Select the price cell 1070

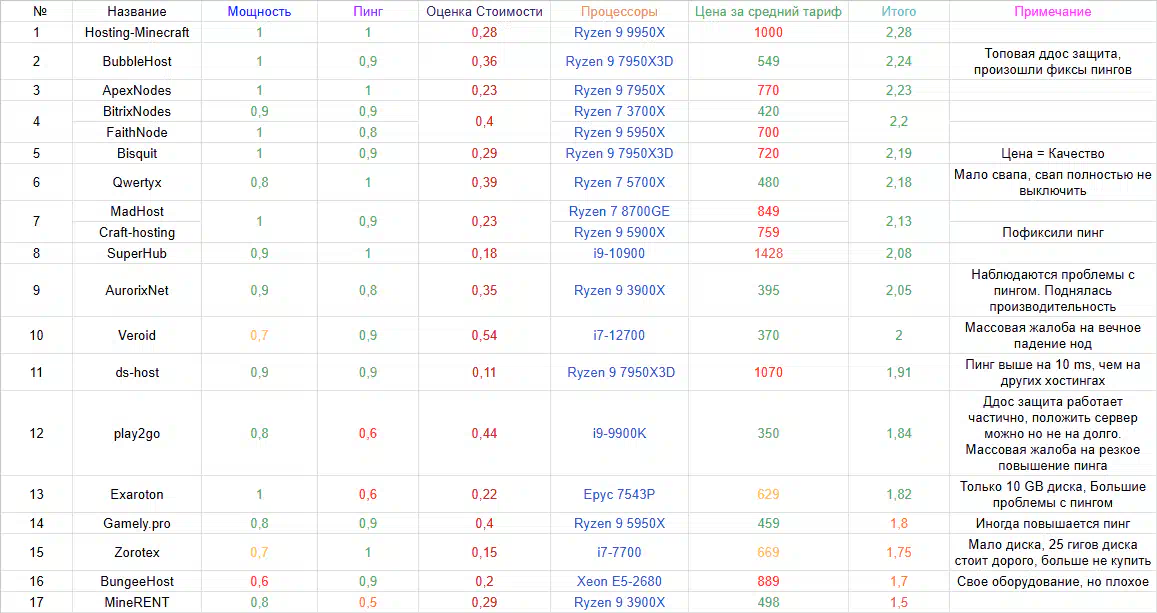[768, 373]
